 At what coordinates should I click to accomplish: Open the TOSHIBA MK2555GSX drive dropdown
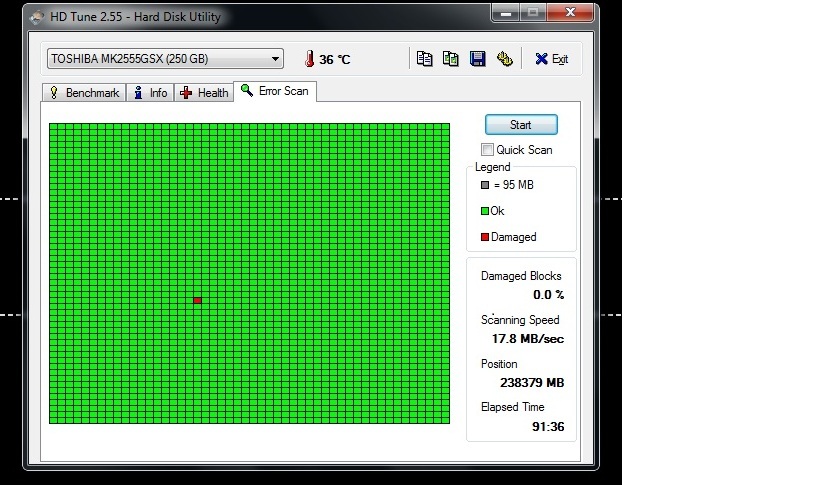point(165,58)
